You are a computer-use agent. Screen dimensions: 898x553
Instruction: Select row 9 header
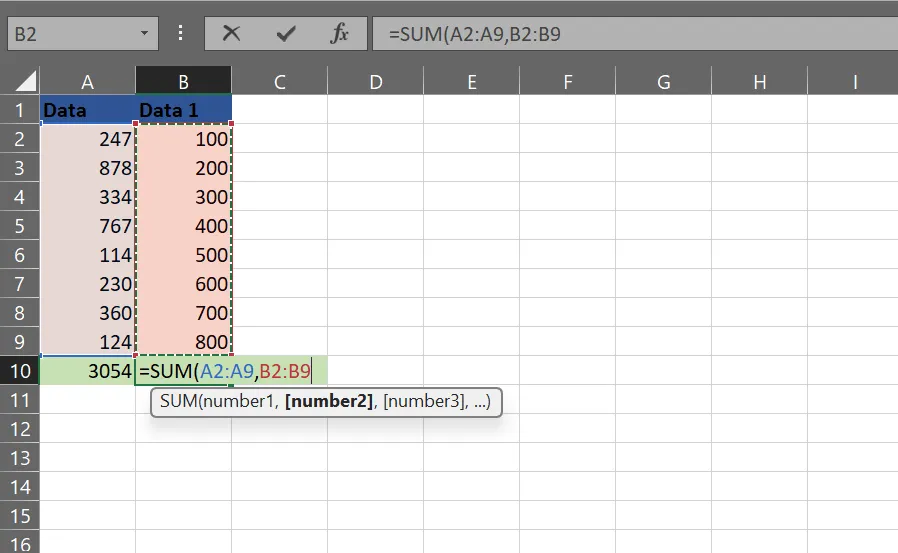pyautogui.click(x=19, y=342)
